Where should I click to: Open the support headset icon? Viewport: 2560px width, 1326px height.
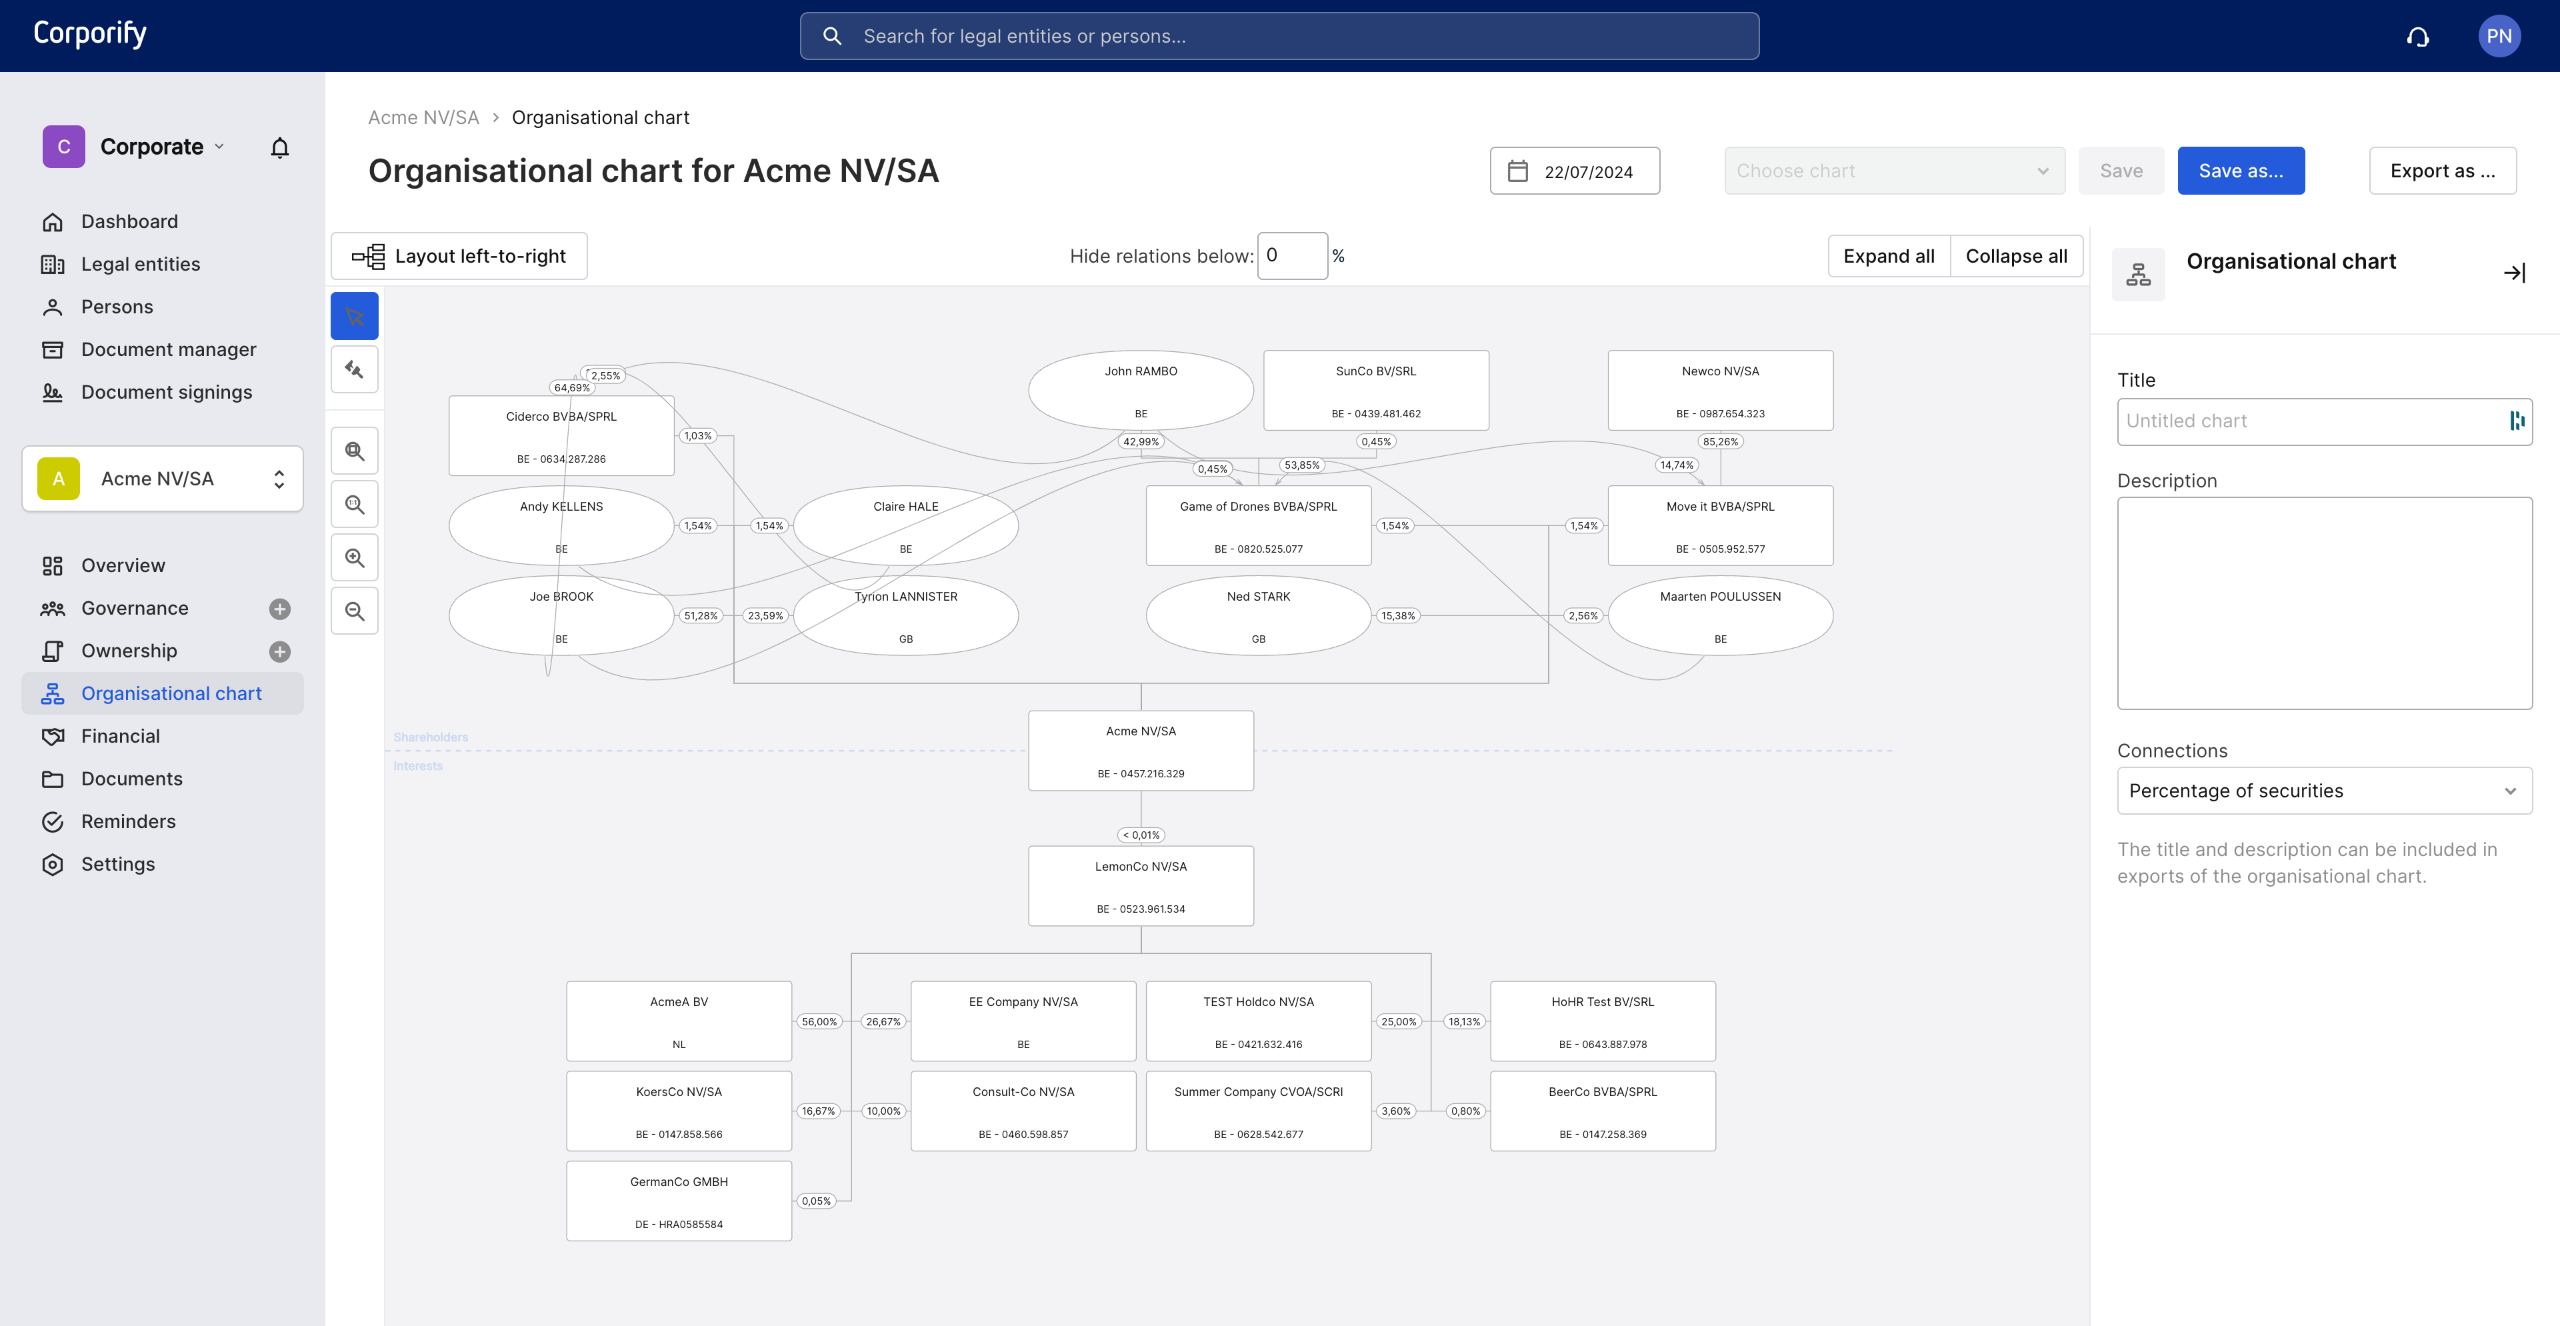[x=2418, y=37]
